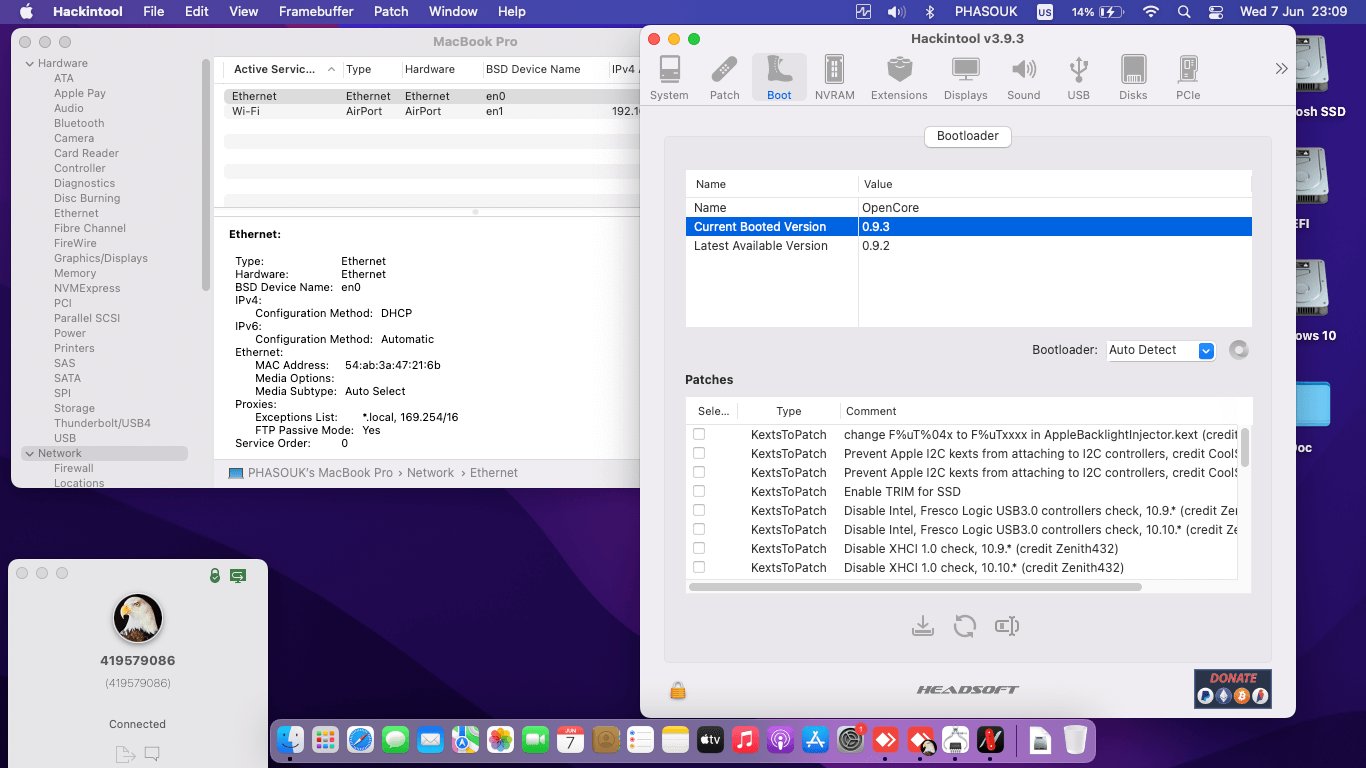Show more toolbar items via chevron

click(x=1281, y=69)
